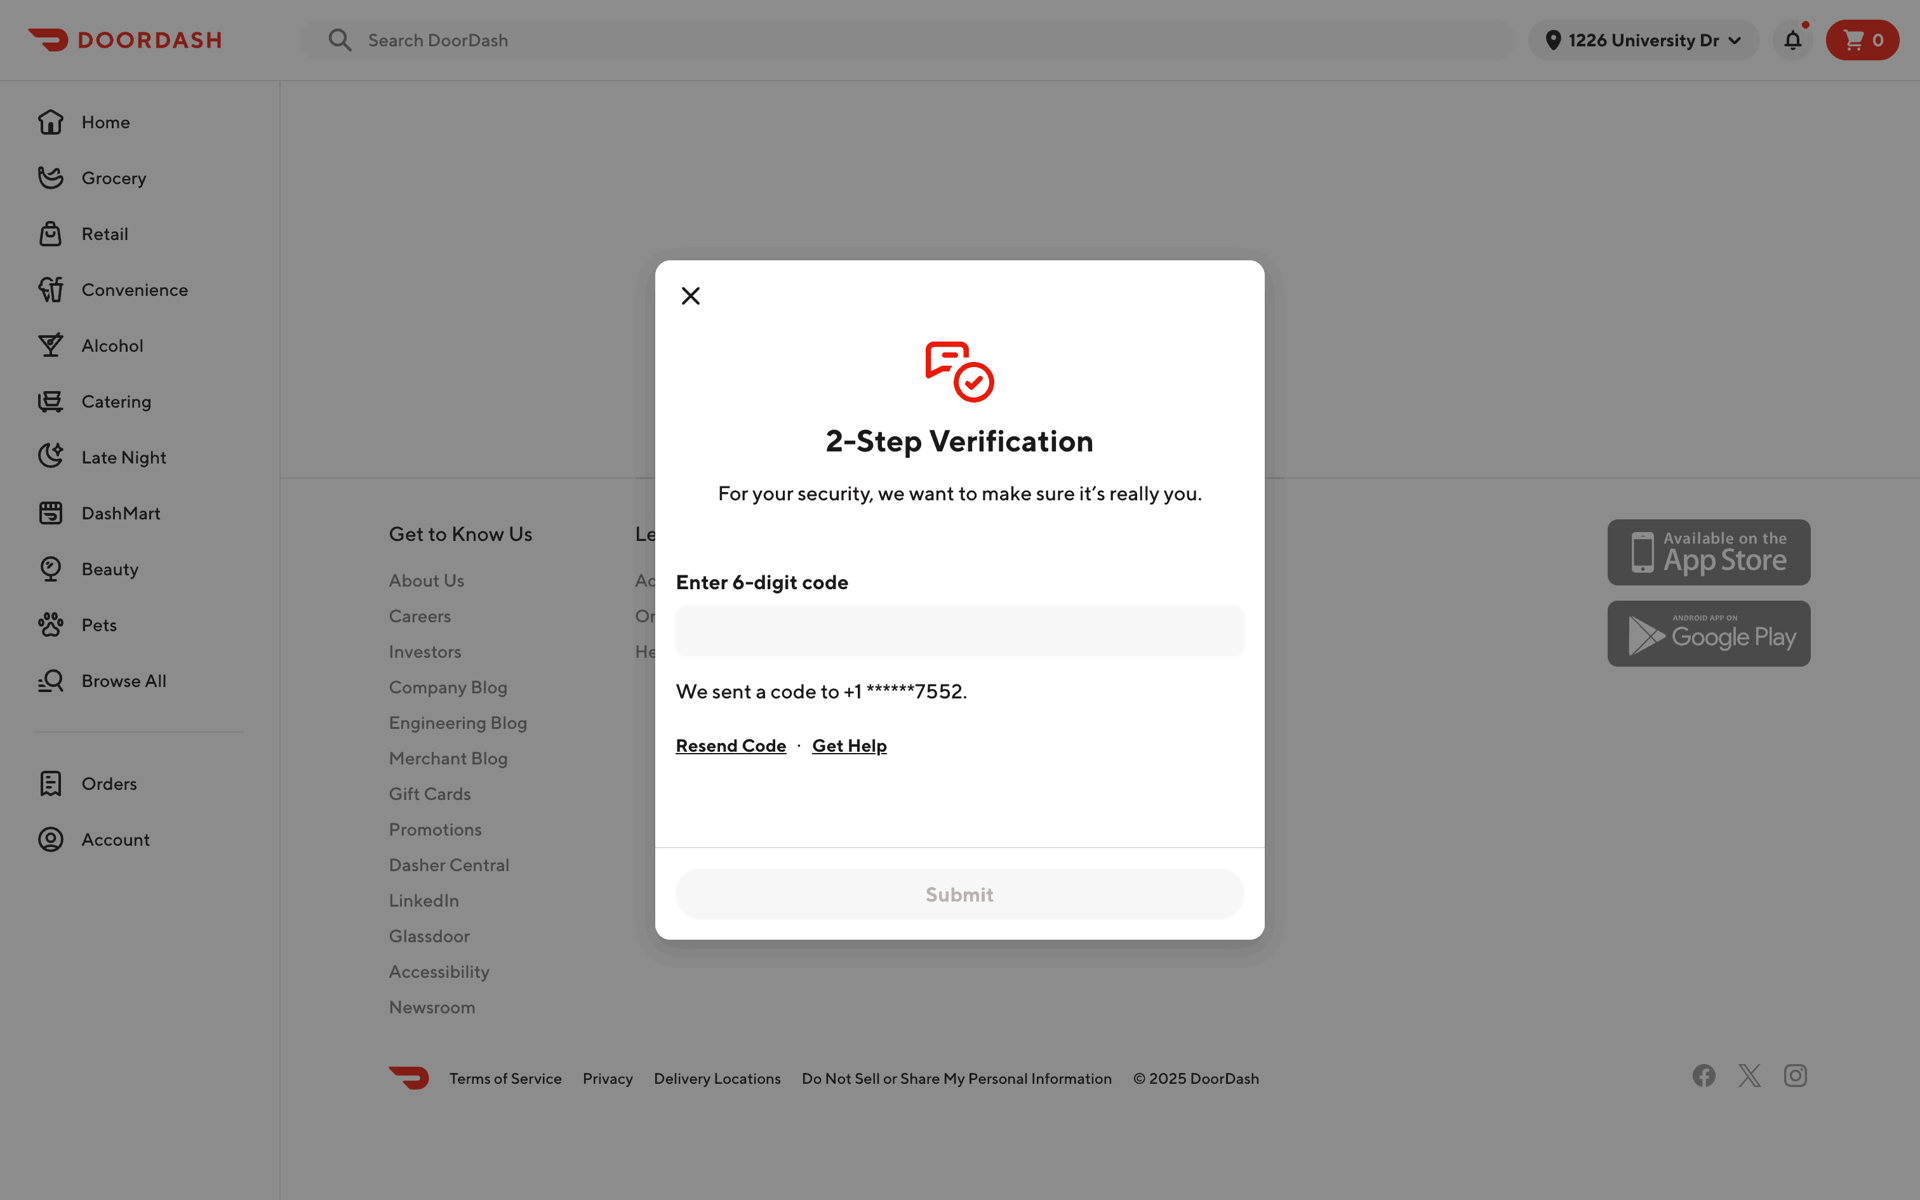Click the 6-digit code input field
Screen dimensions: 1920x1200
(959, 631)
